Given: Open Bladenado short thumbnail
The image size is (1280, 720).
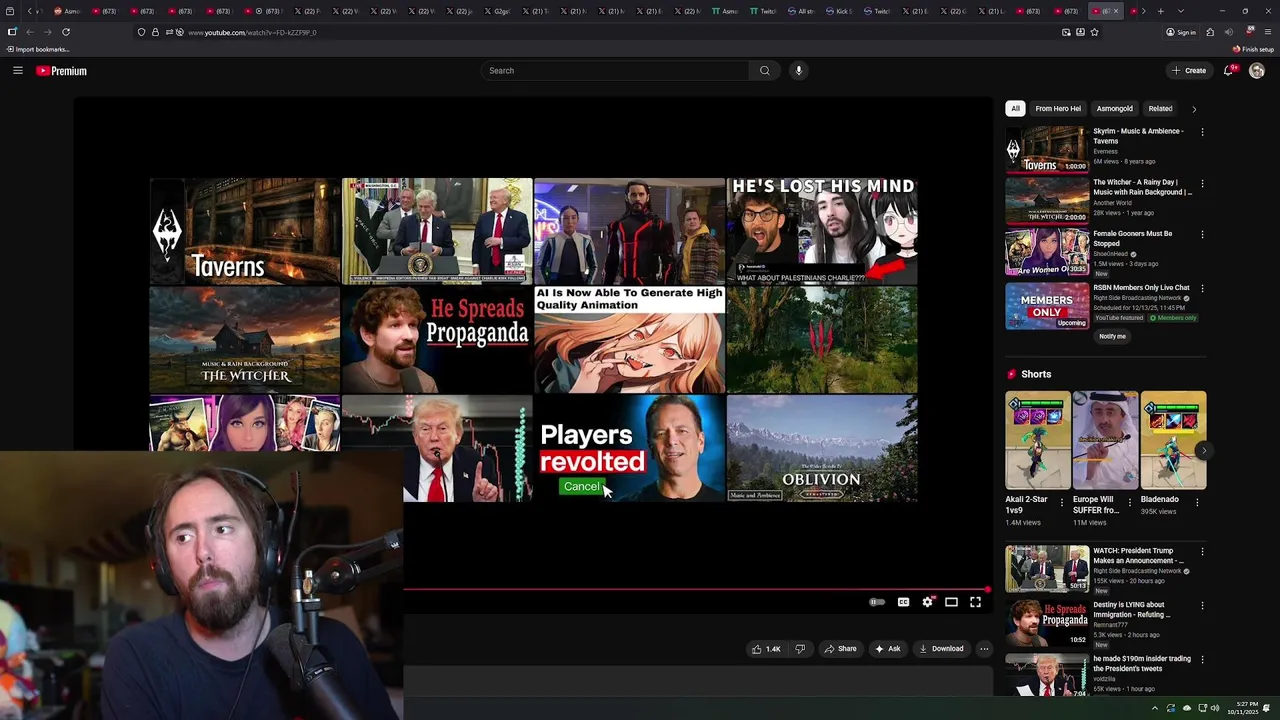Looking at the screenshot, I should pyautogui.click(x=1173, y=440).
